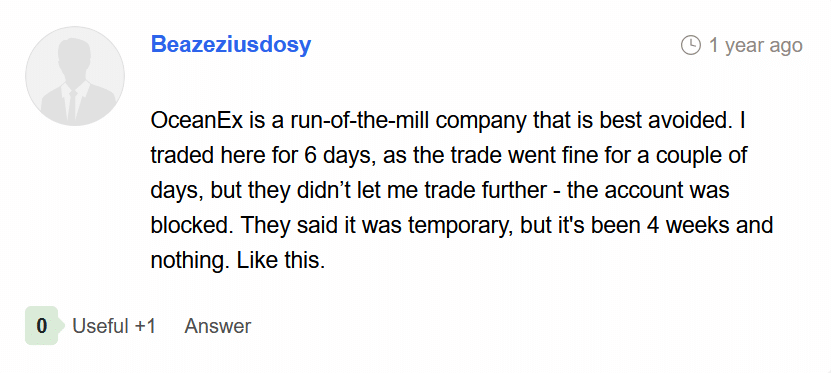The image size is (831, 373).
Task: Click the clock icon beside the timestamp
Action: (691, 45)
